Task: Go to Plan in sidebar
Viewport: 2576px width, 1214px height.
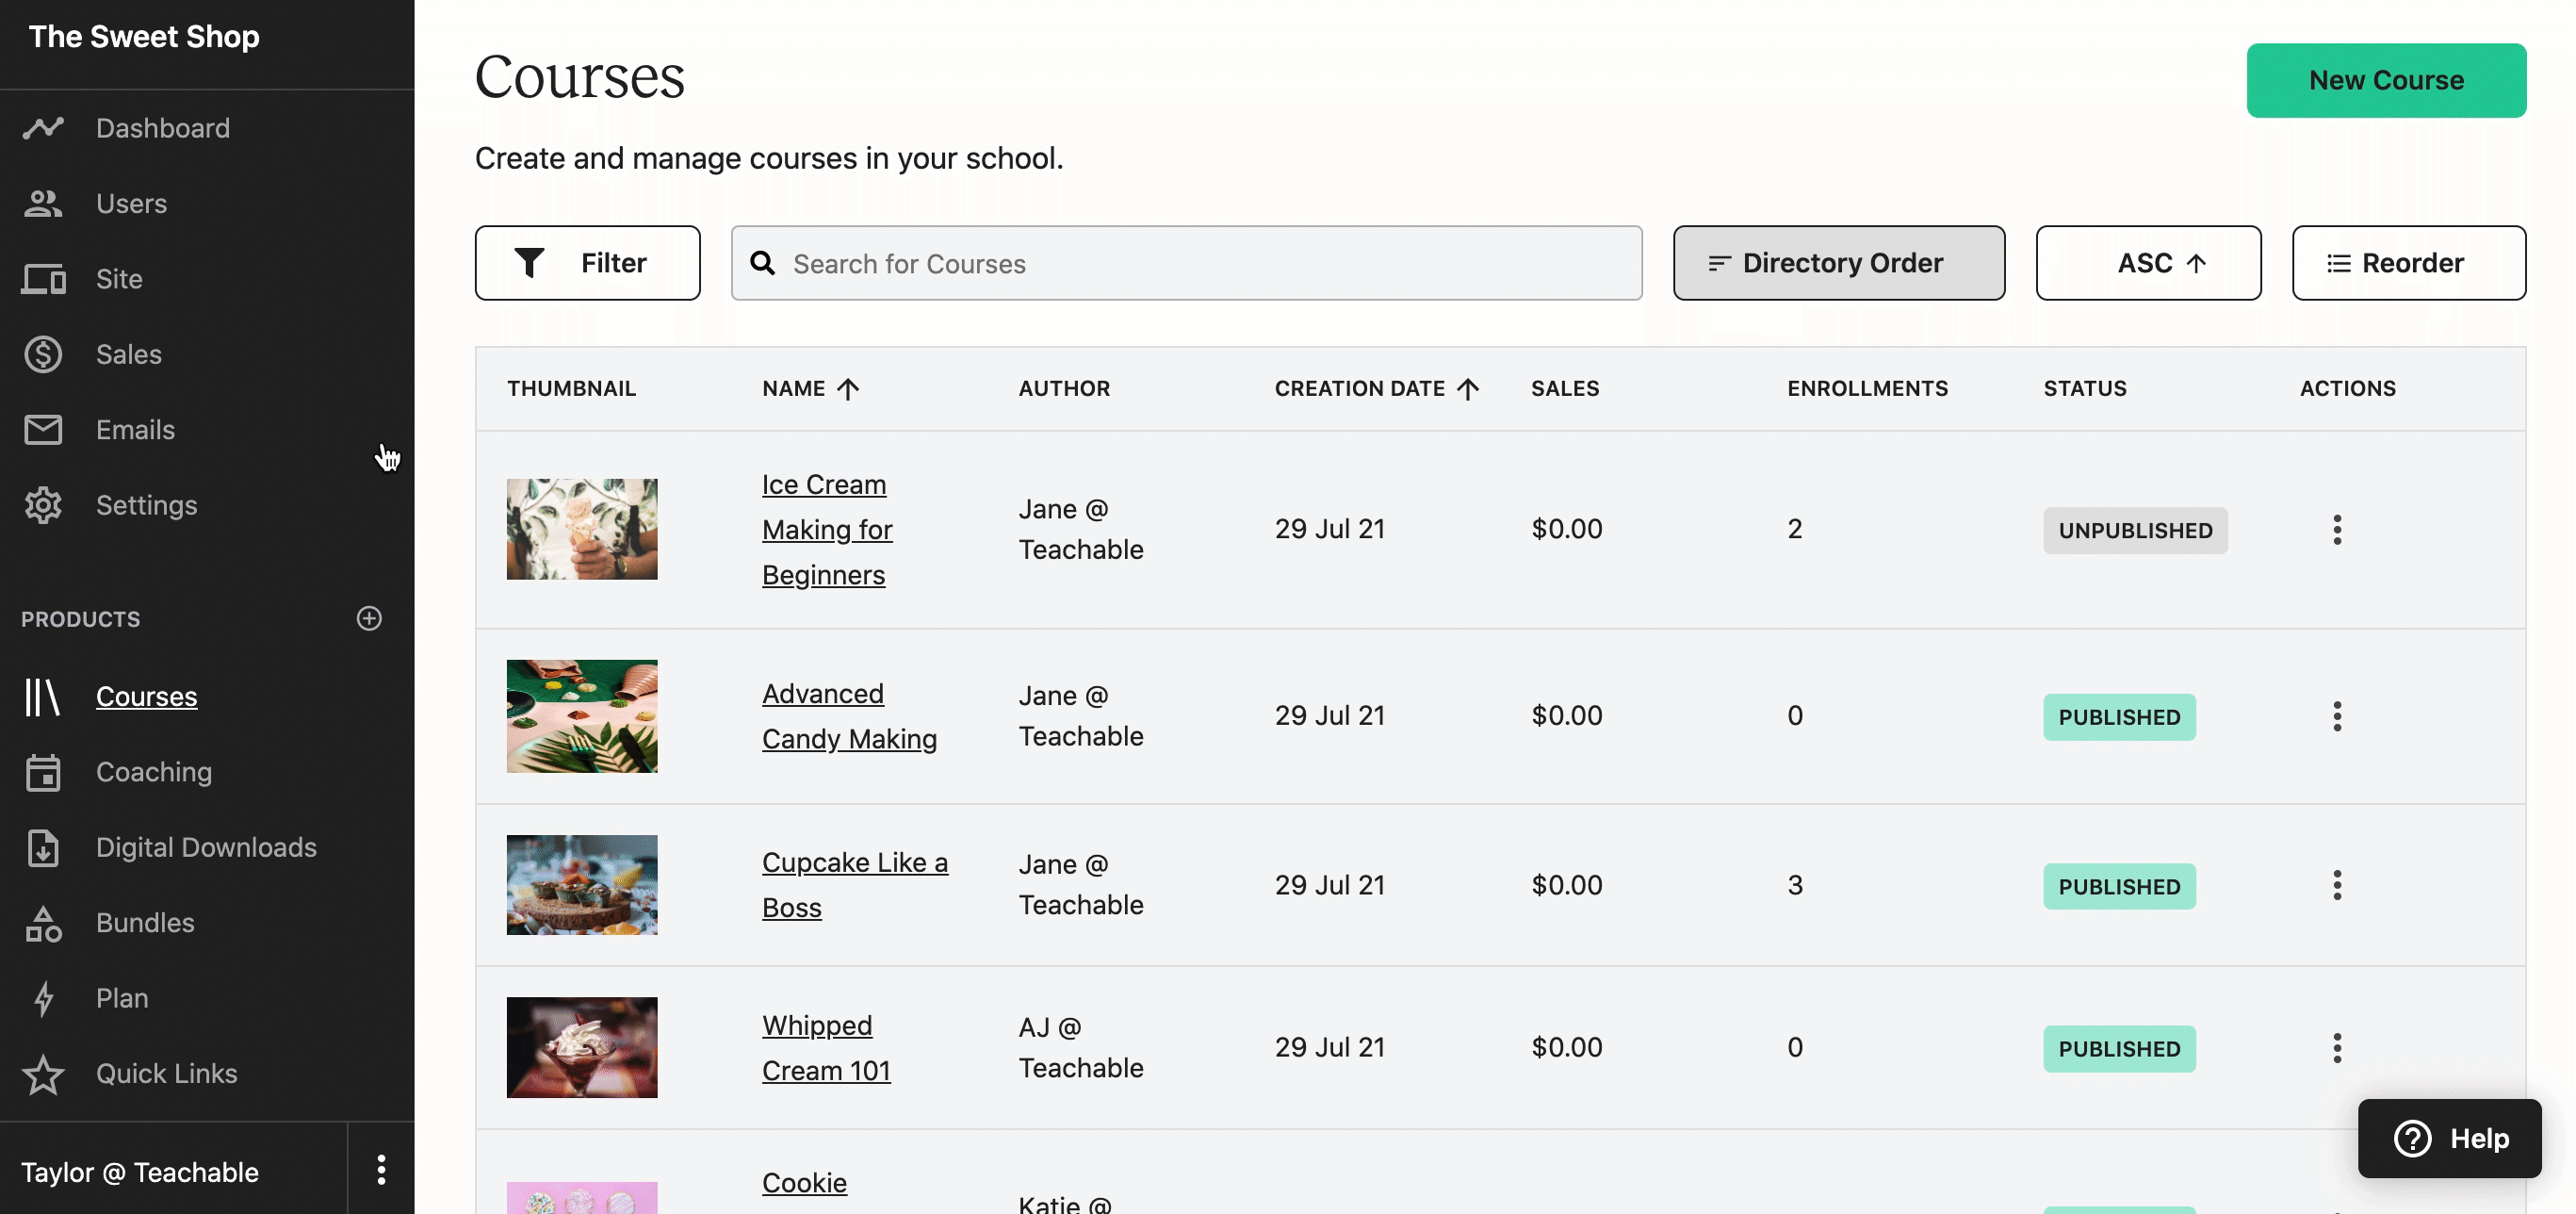Action: point(122,998)
